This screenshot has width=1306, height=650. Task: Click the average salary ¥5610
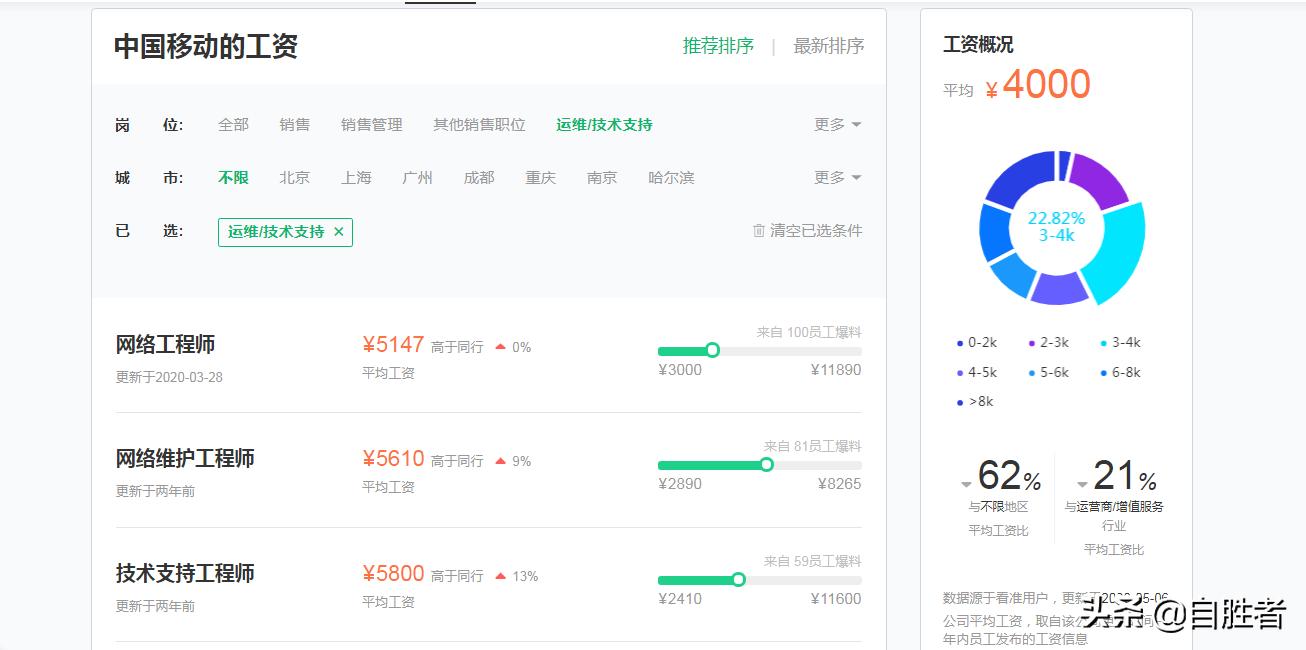(x=393, y=459)
